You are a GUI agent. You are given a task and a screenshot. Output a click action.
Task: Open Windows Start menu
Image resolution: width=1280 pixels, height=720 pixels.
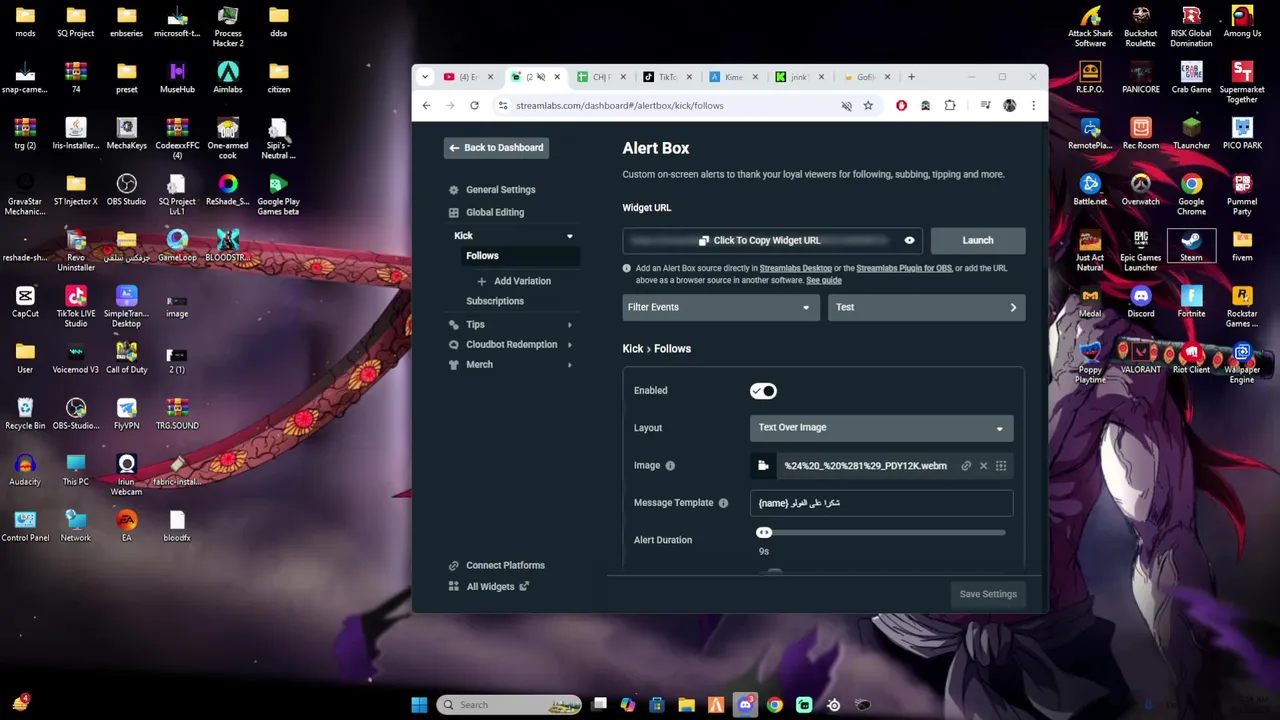pyautogui.click(x=419, y=705)
